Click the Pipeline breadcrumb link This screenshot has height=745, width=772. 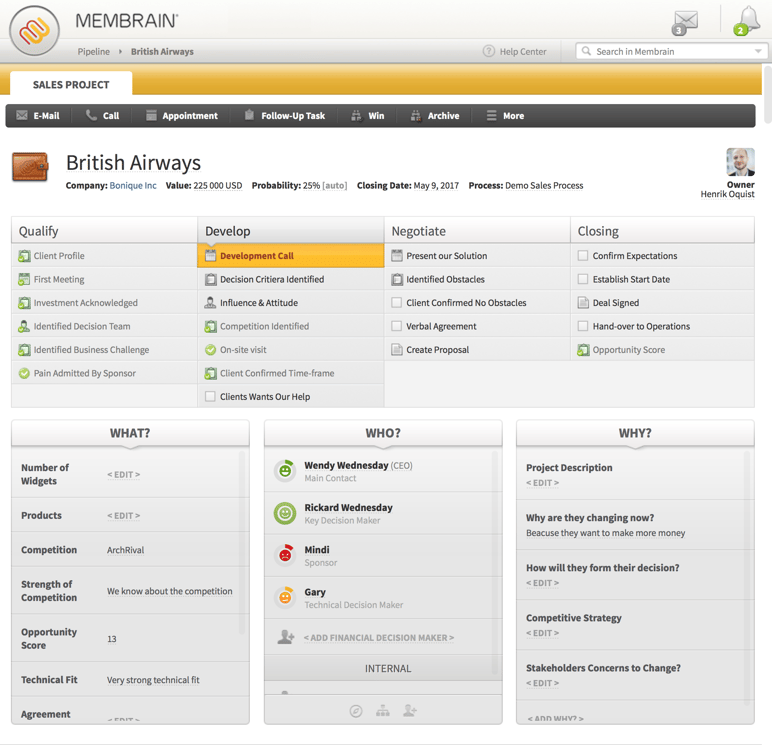pyautogui.click(x=94, y=51)
